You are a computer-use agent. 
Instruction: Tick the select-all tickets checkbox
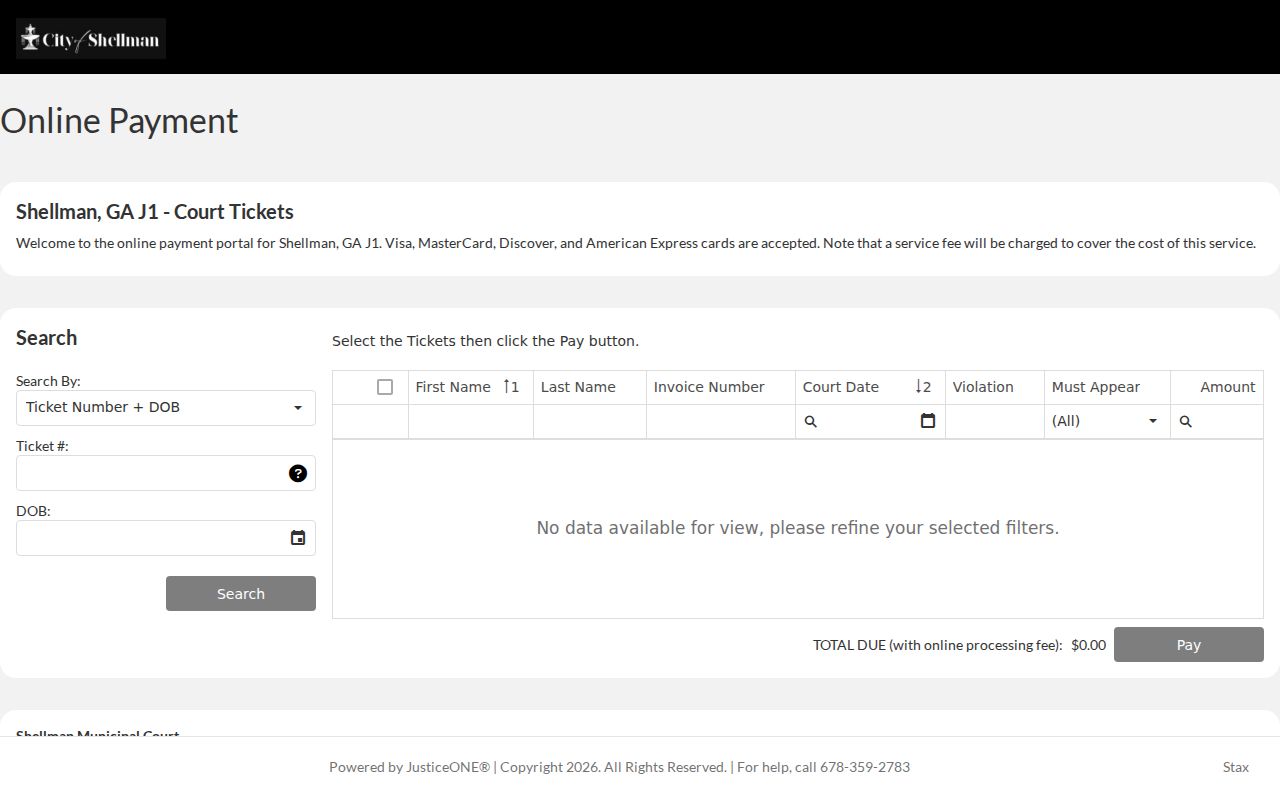(385, 387)
